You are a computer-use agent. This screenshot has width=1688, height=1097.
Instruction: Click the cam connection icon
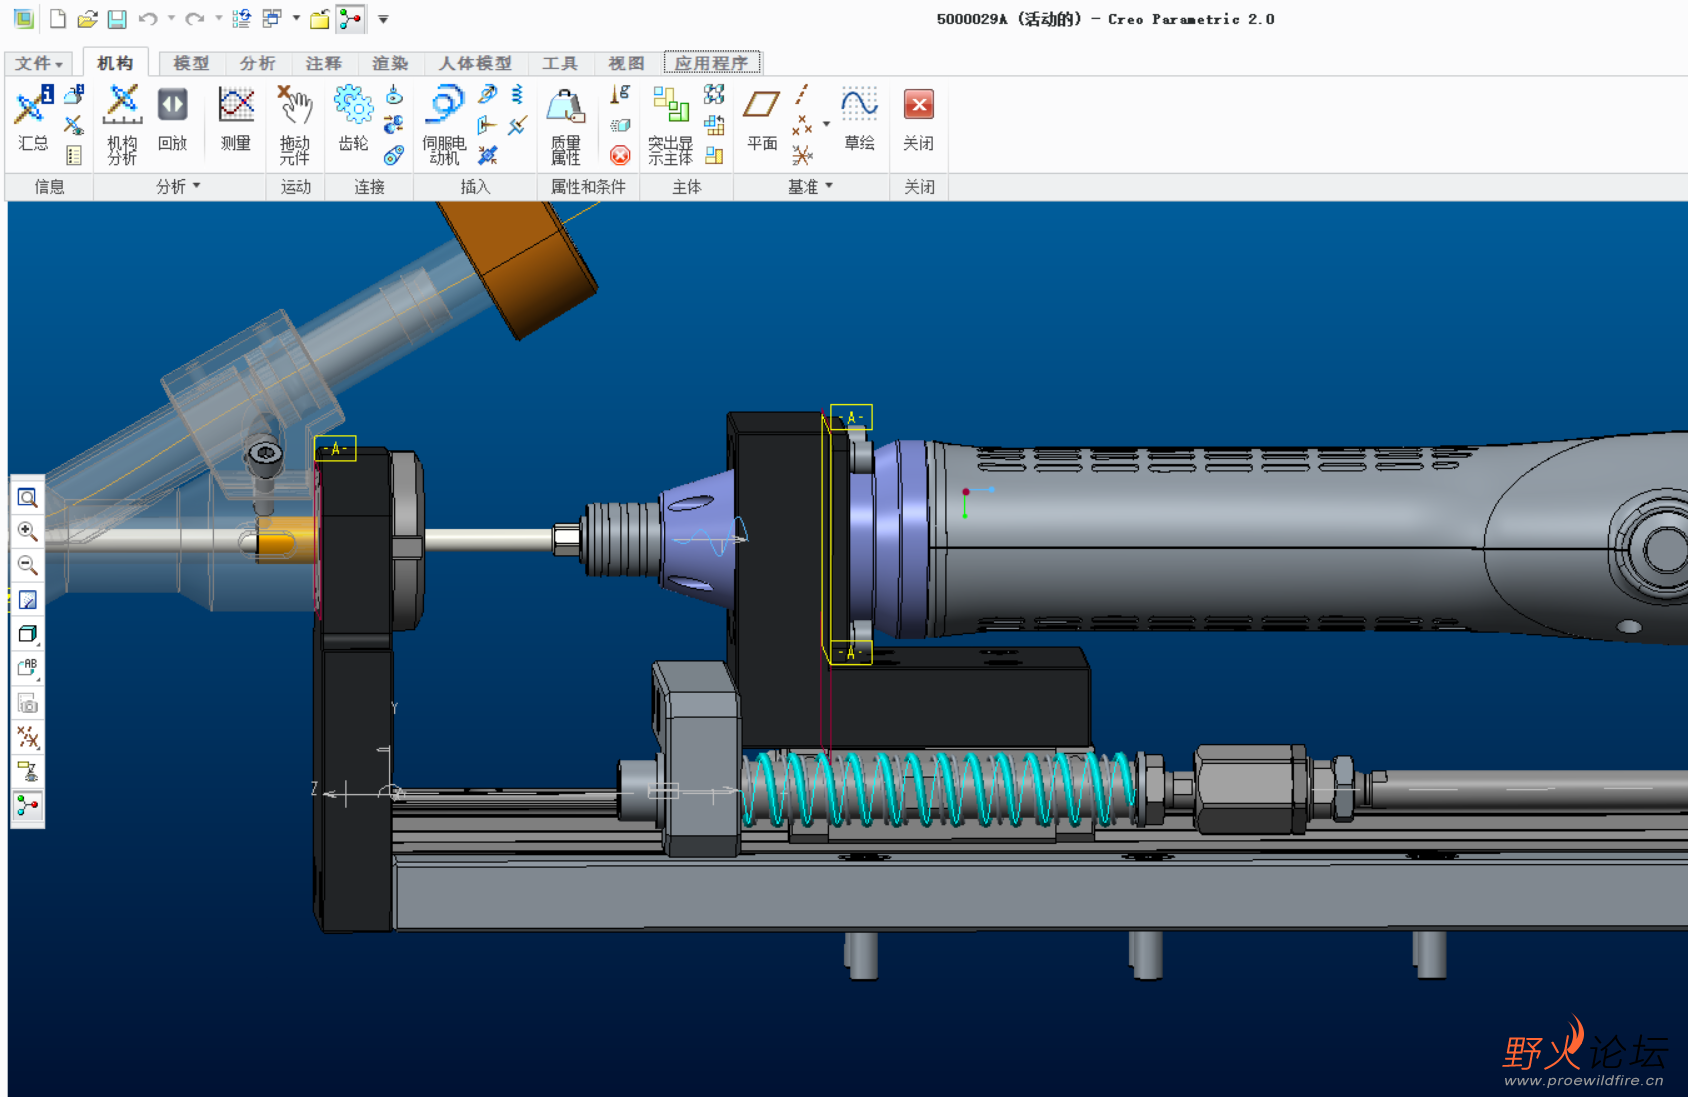coord(395,95)
